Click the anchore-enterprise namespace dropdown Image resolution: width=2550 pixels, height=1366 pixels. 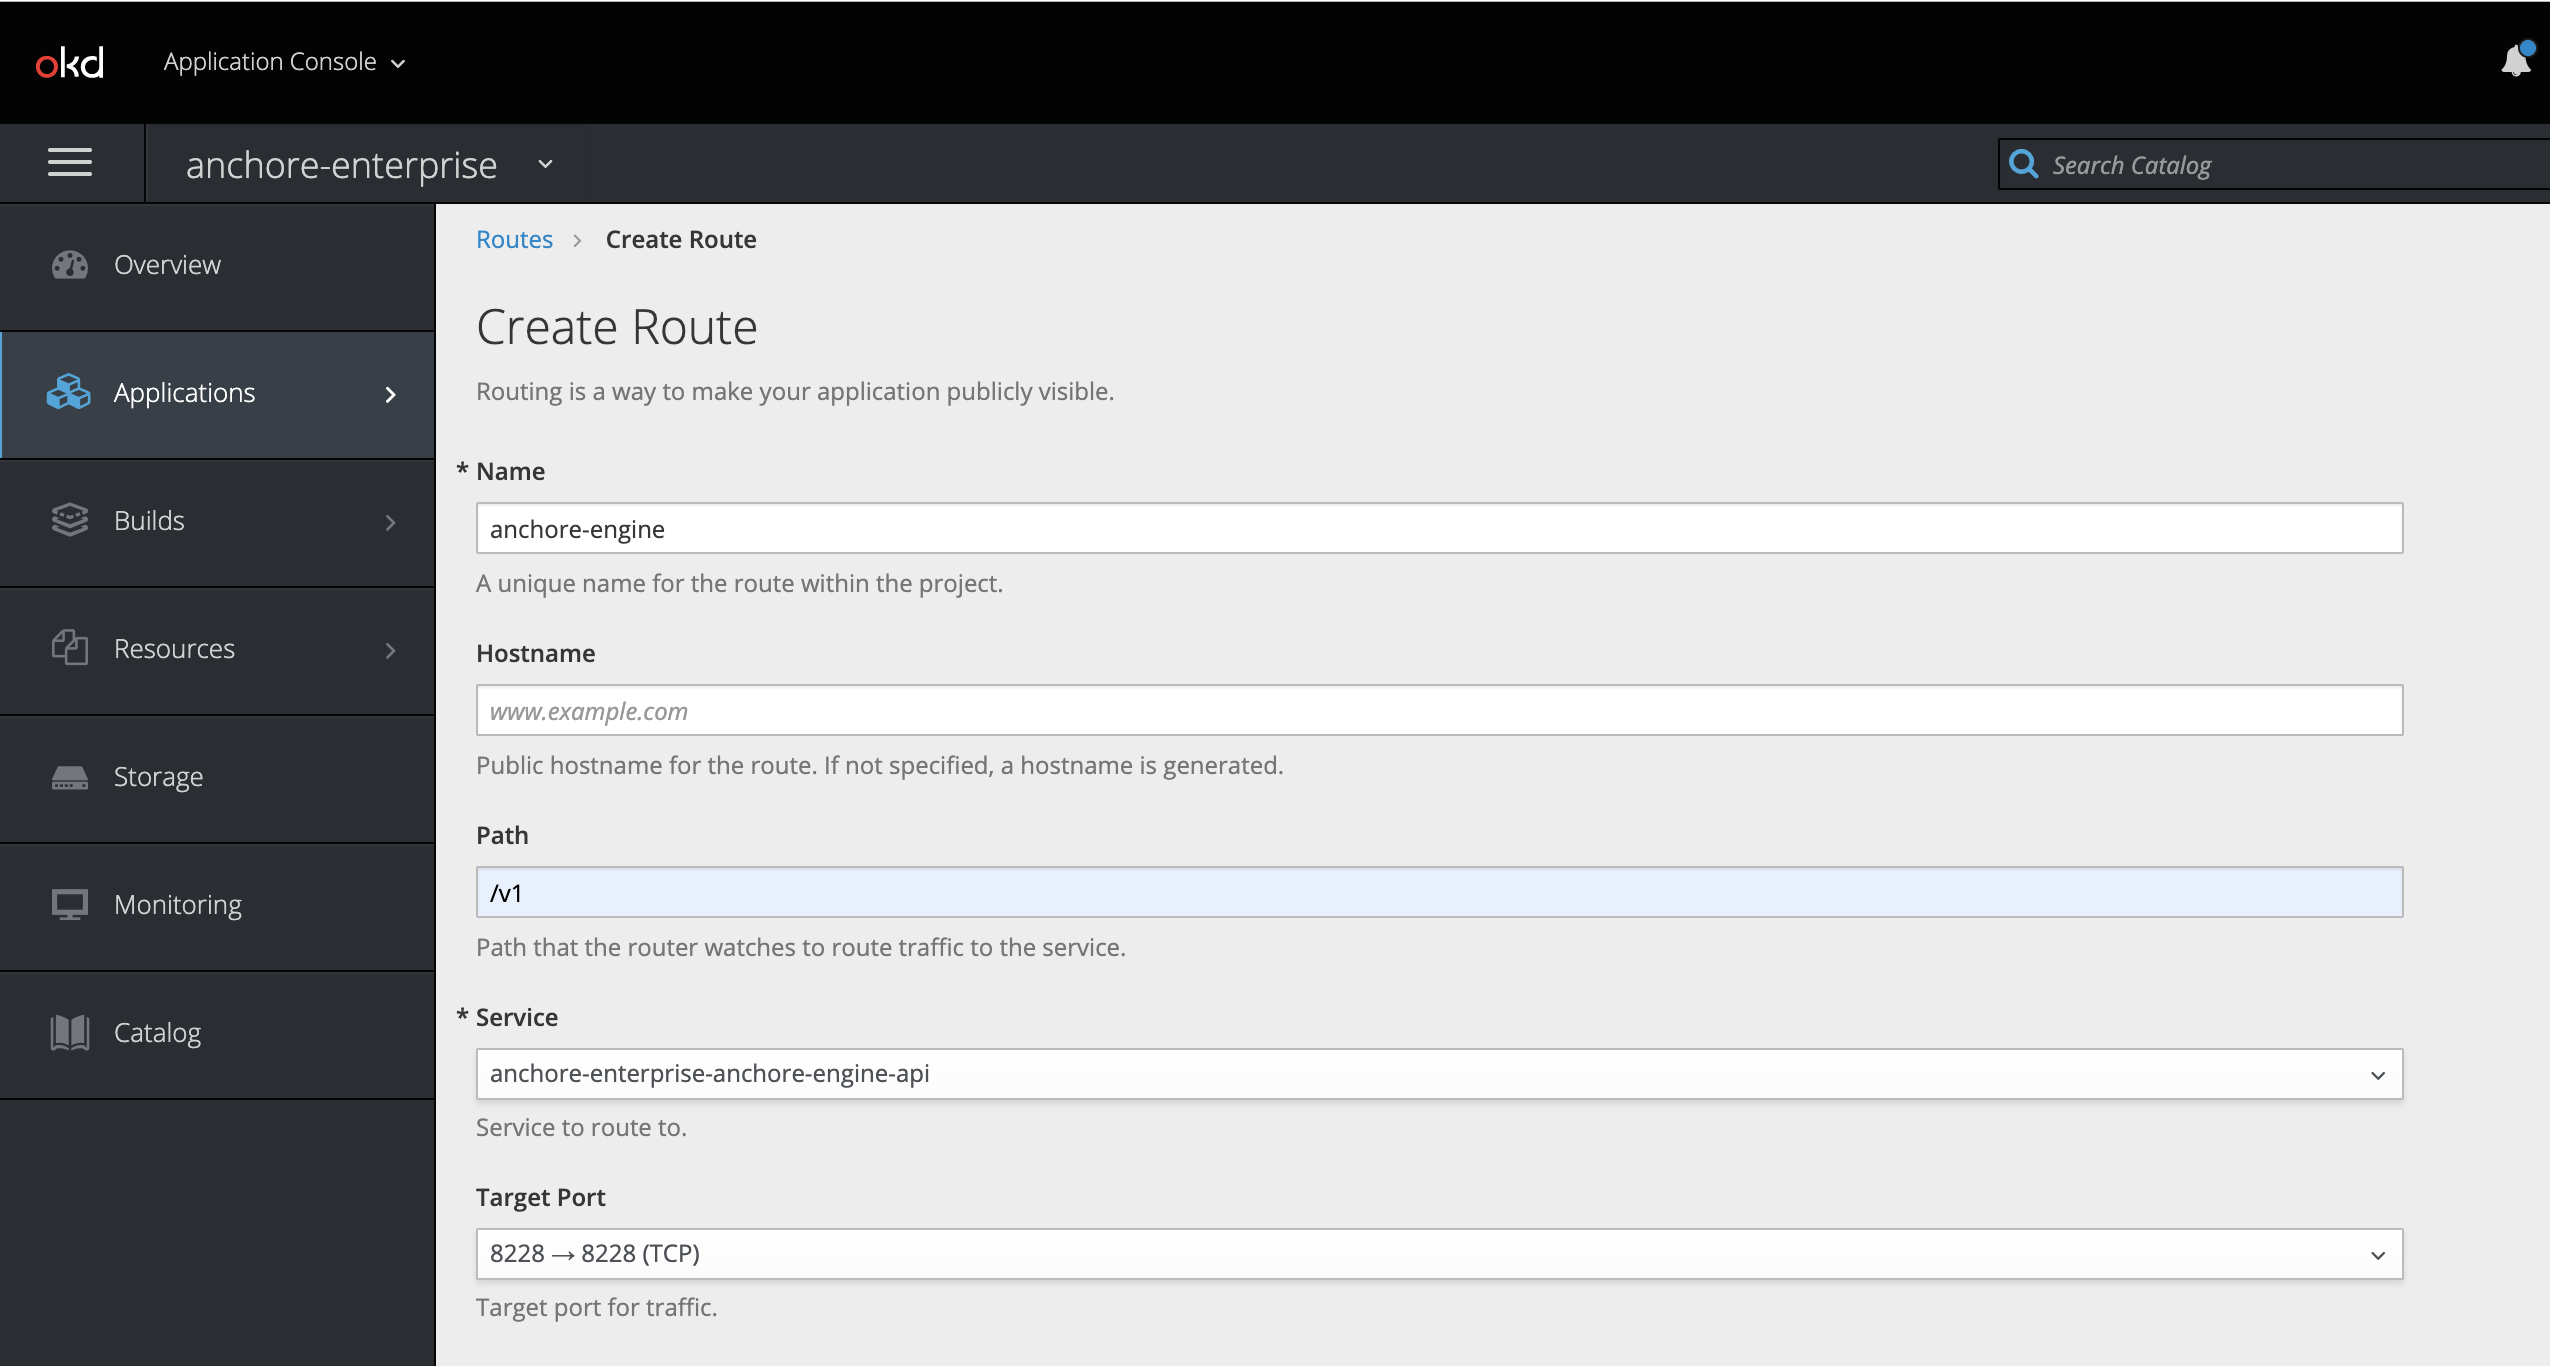click(369, 164)
